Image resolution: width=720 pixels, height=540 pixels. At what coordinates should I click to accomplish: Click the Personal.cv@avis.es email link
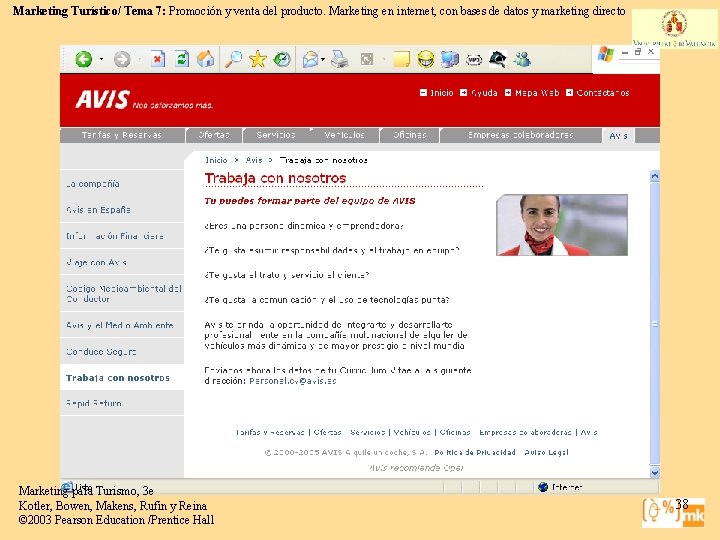coord(292,381)
